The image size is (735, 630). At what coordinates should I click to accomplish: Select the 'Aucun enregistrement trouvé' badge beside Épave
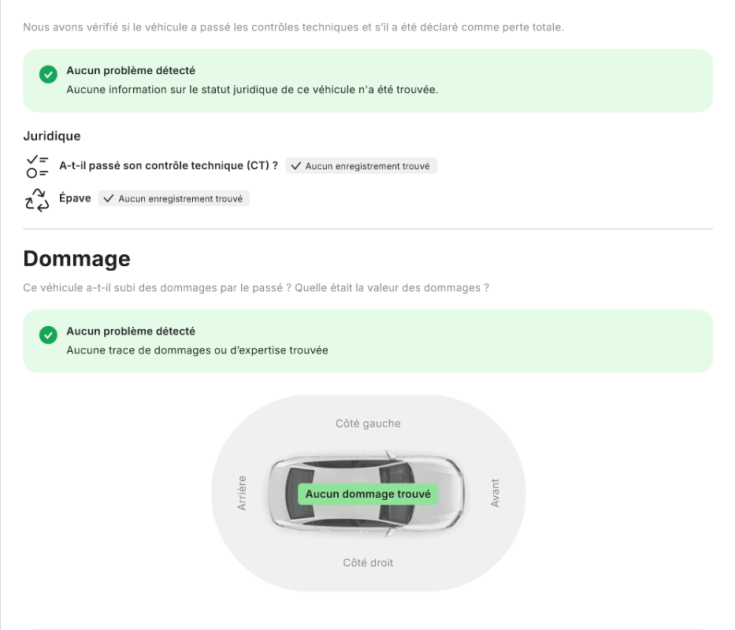tap(174, 199)
